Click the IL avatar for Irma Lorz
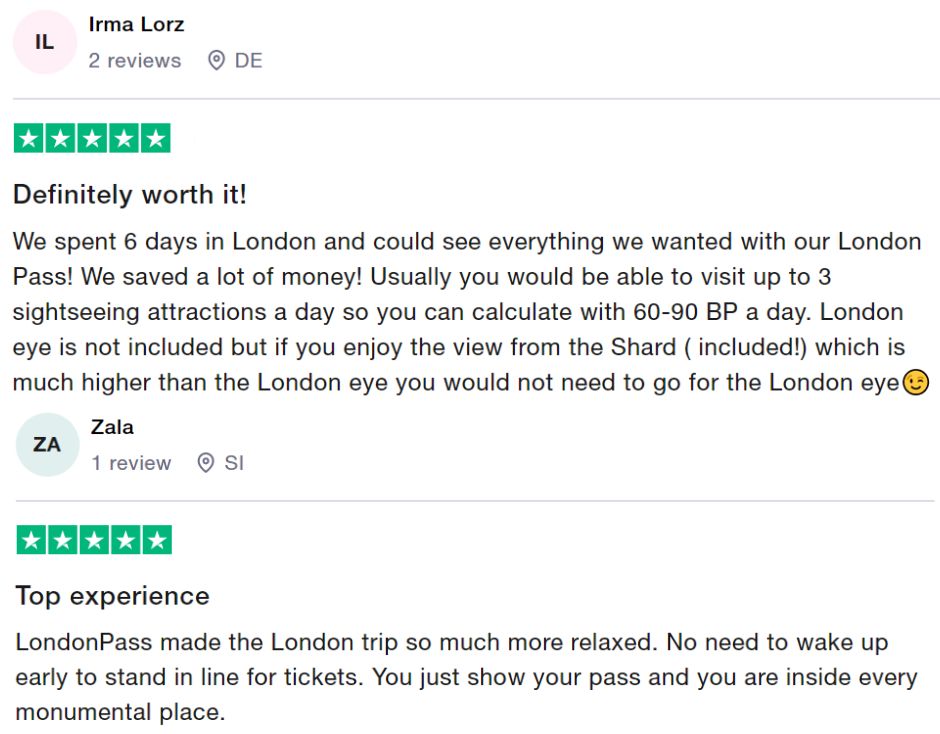940x734 pixels. tap(44, 42)
